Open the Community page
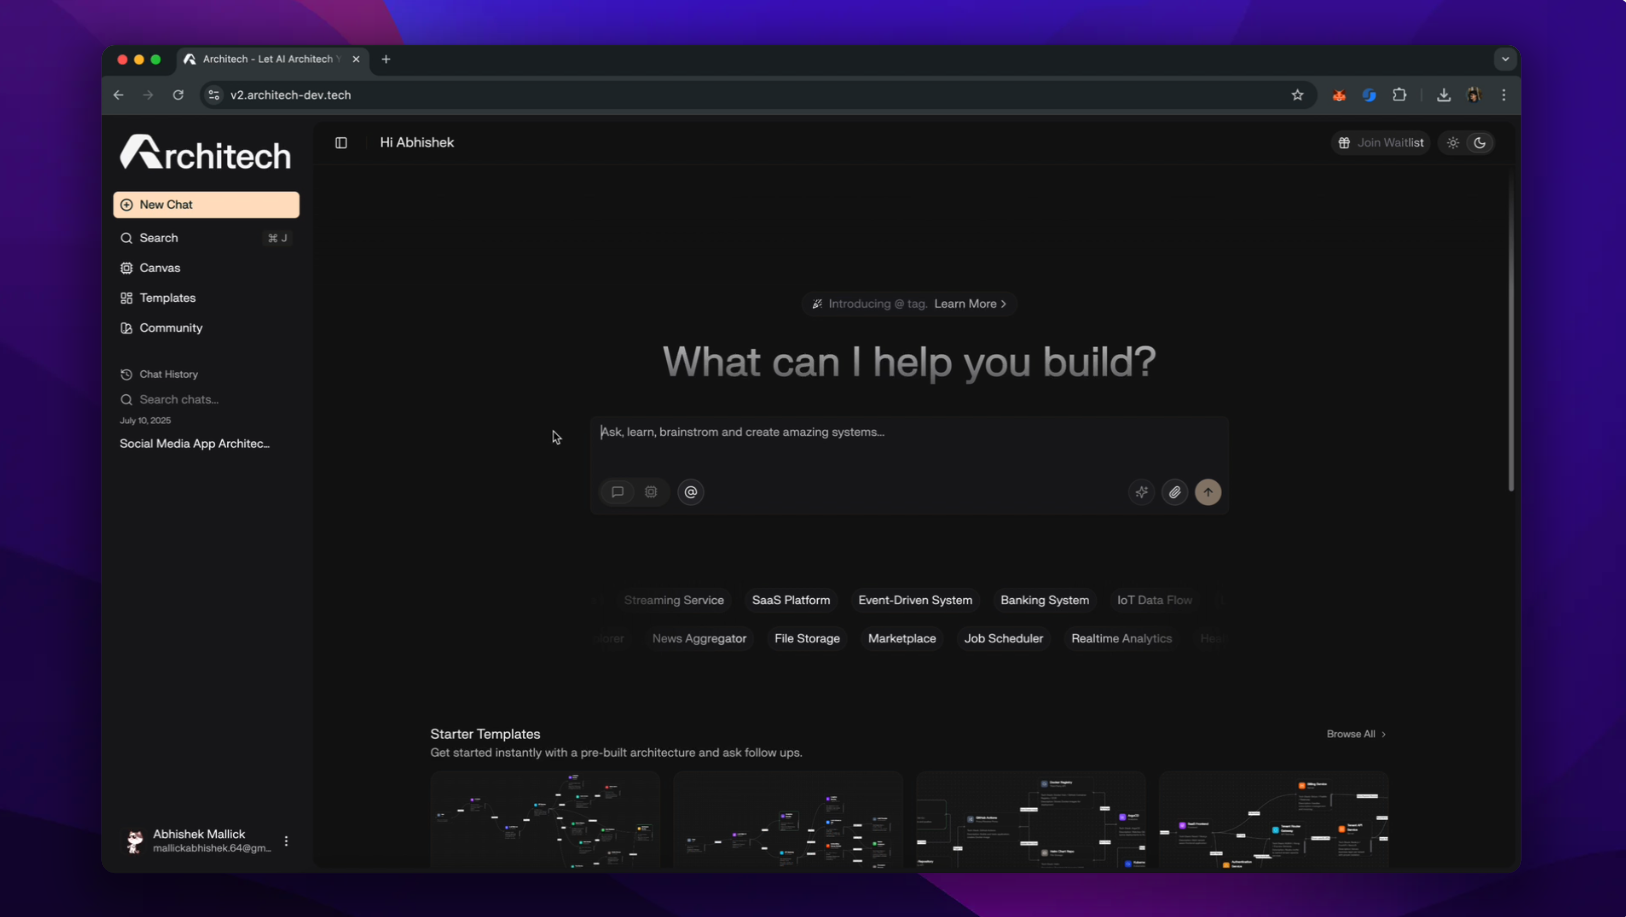Screen dimensions: 1626x917 [170, 328]
